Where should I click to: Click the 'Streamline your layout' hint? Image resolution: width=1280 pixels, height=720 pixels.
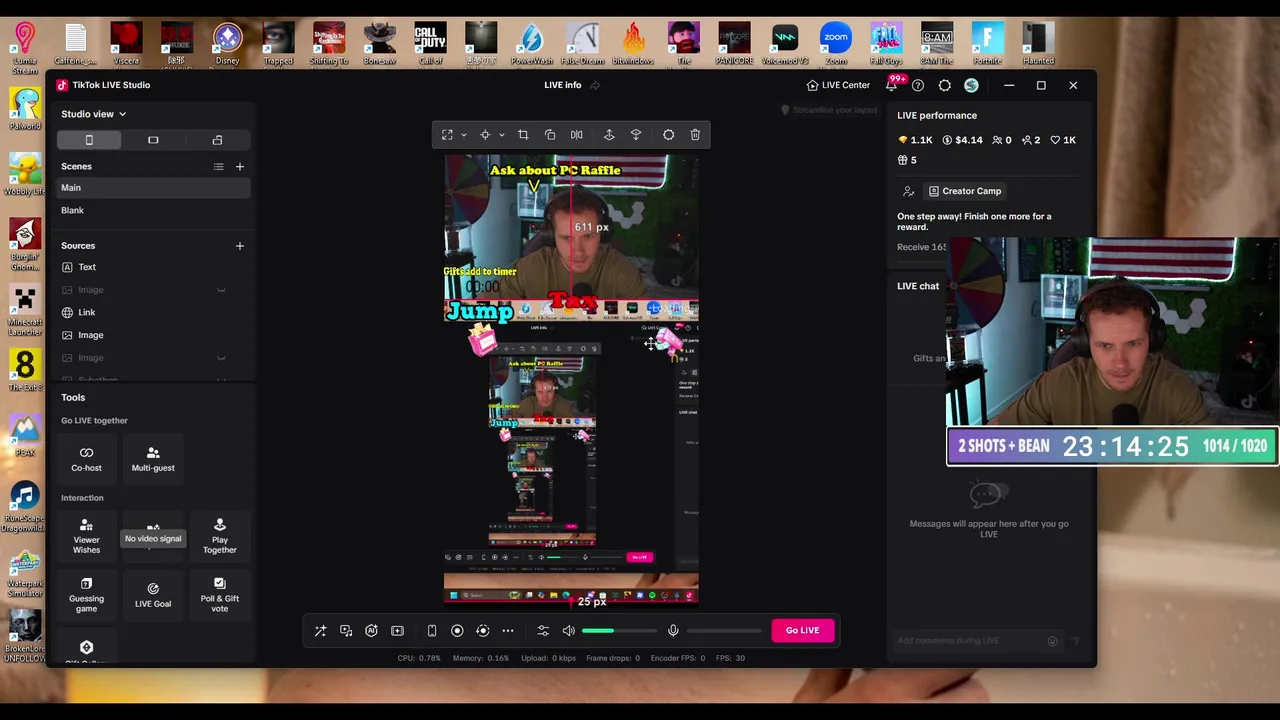(x=829, y=110)
